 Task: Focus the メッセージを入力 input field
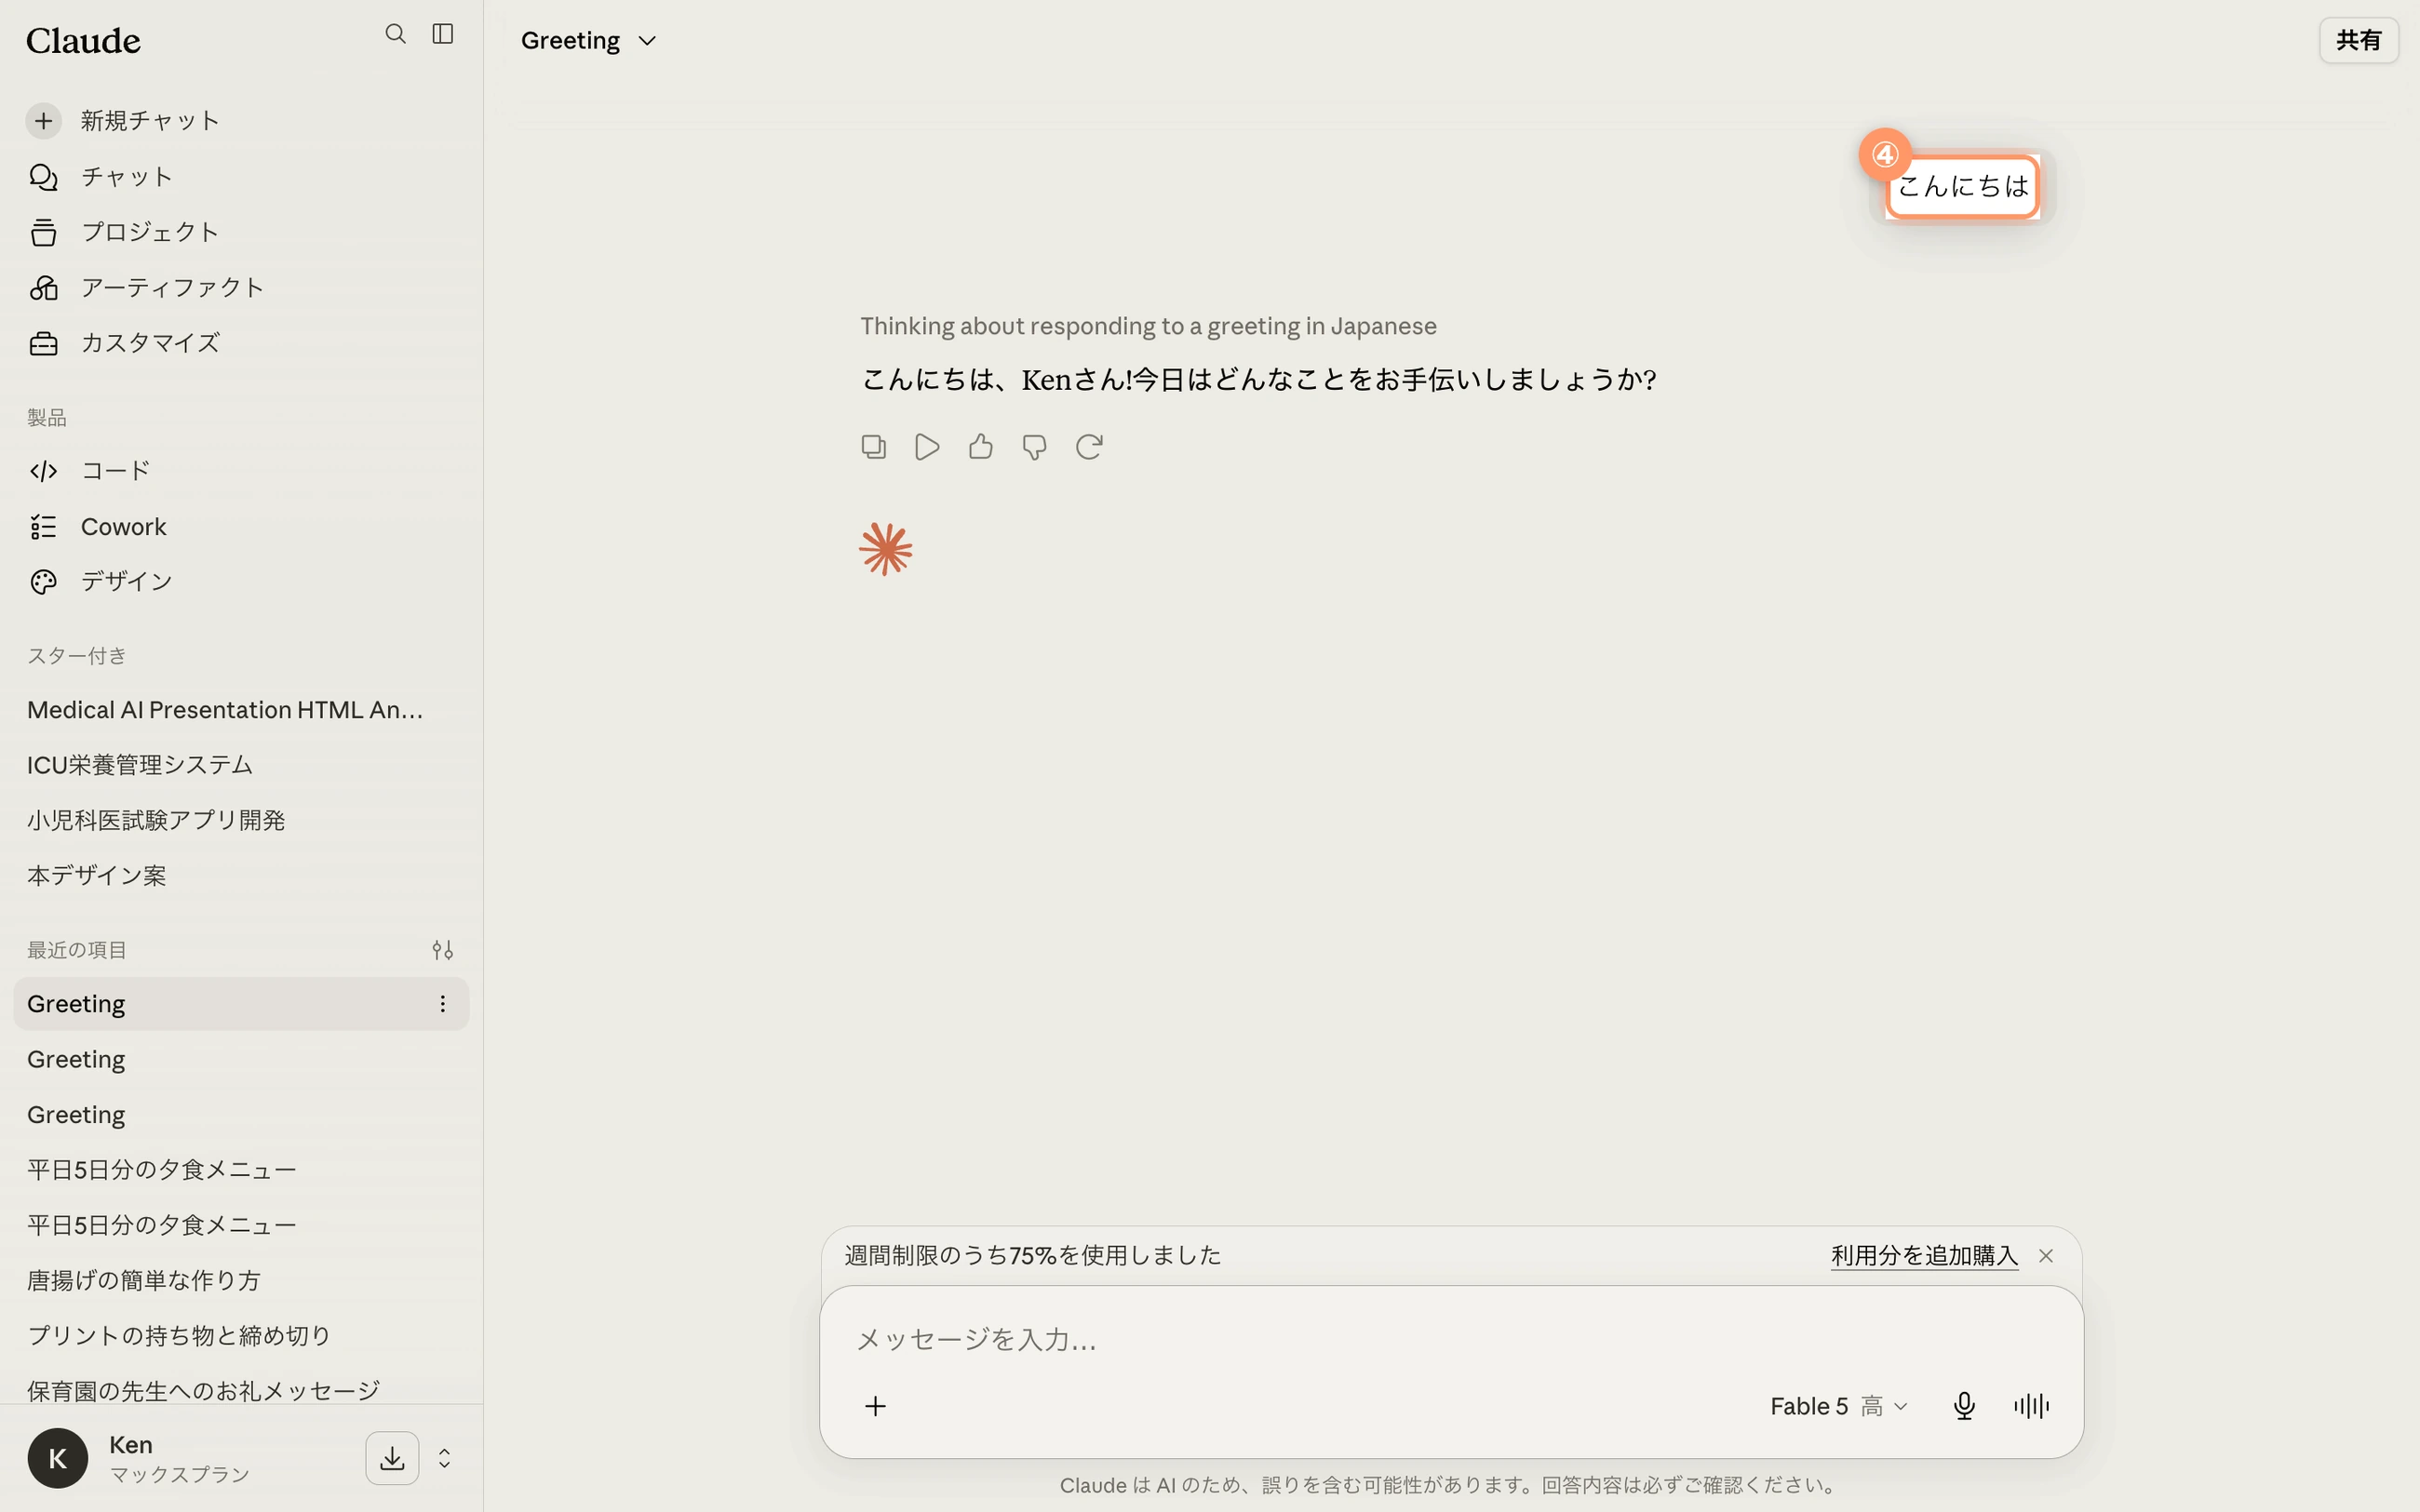pyautogui.click(x=1450, y=1340)
